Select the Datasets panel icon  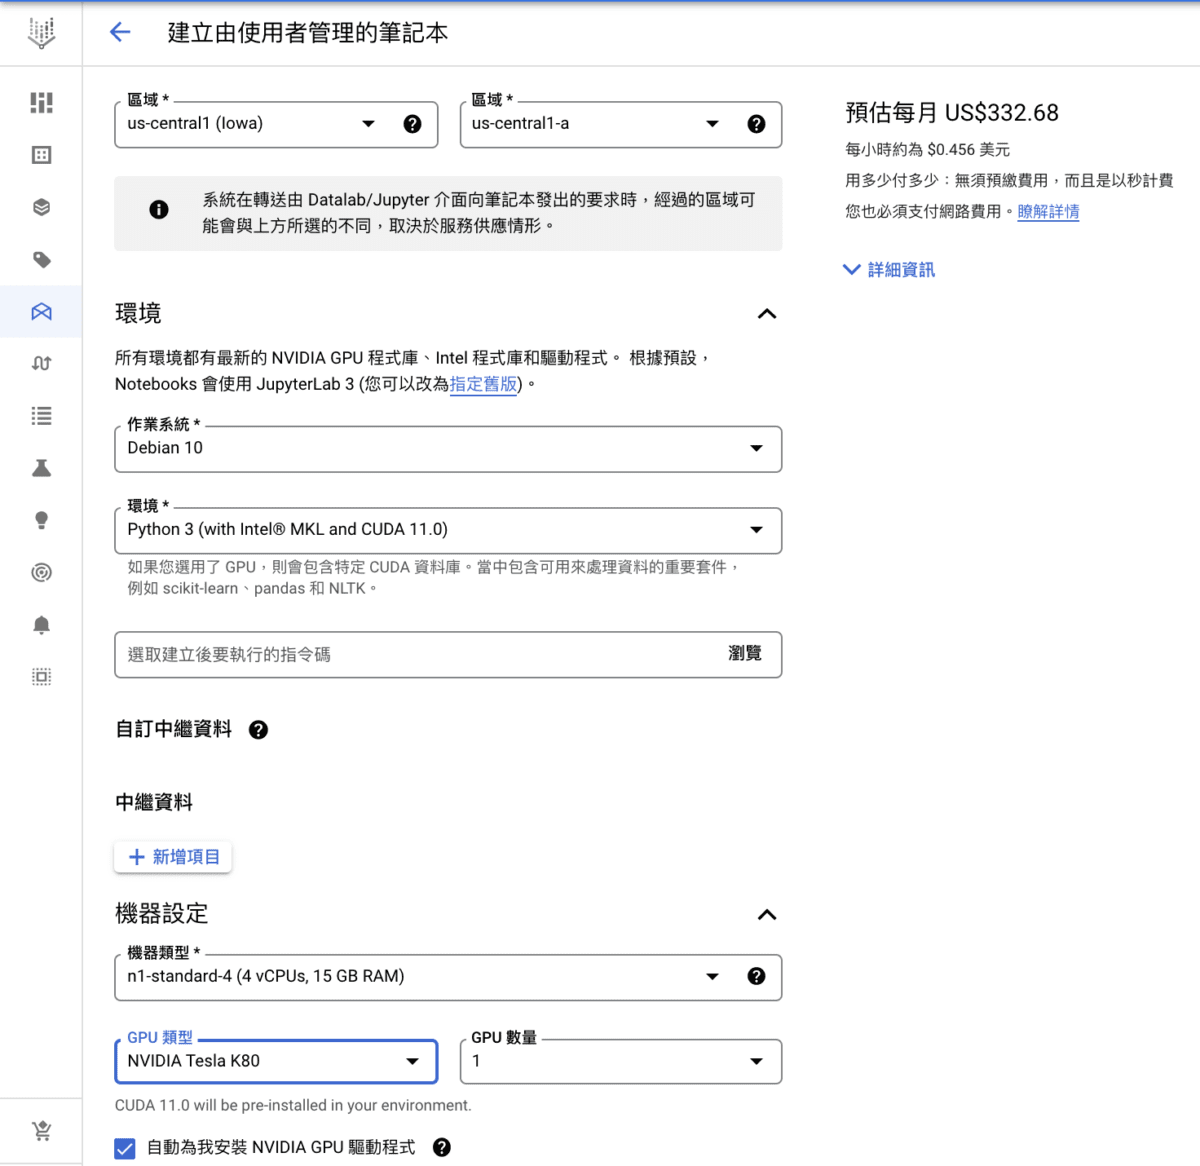pyautogui.click(x=41, y=155)
